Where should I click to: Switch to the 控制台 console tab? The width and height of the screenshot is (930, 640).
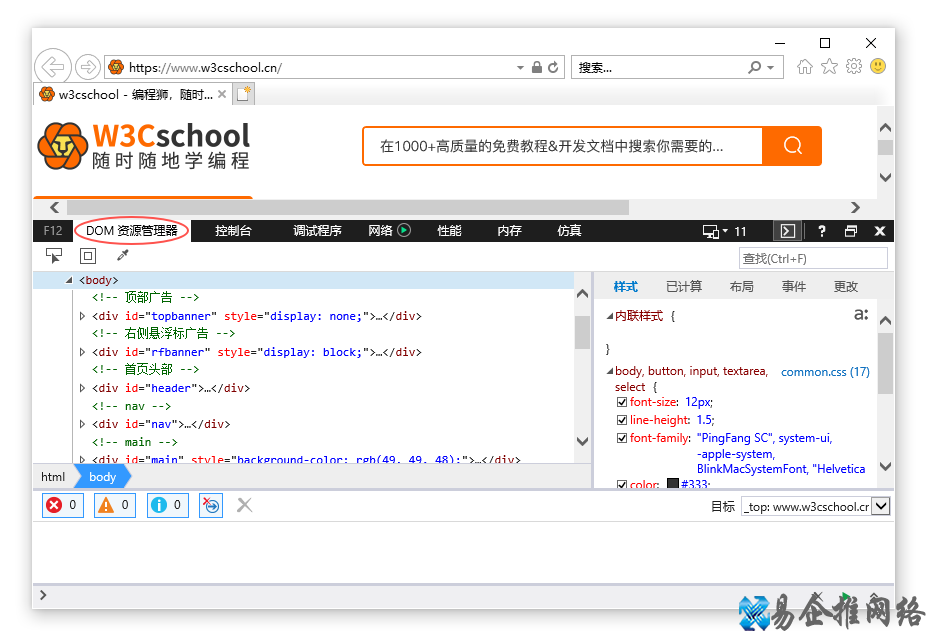pos(232,230)
